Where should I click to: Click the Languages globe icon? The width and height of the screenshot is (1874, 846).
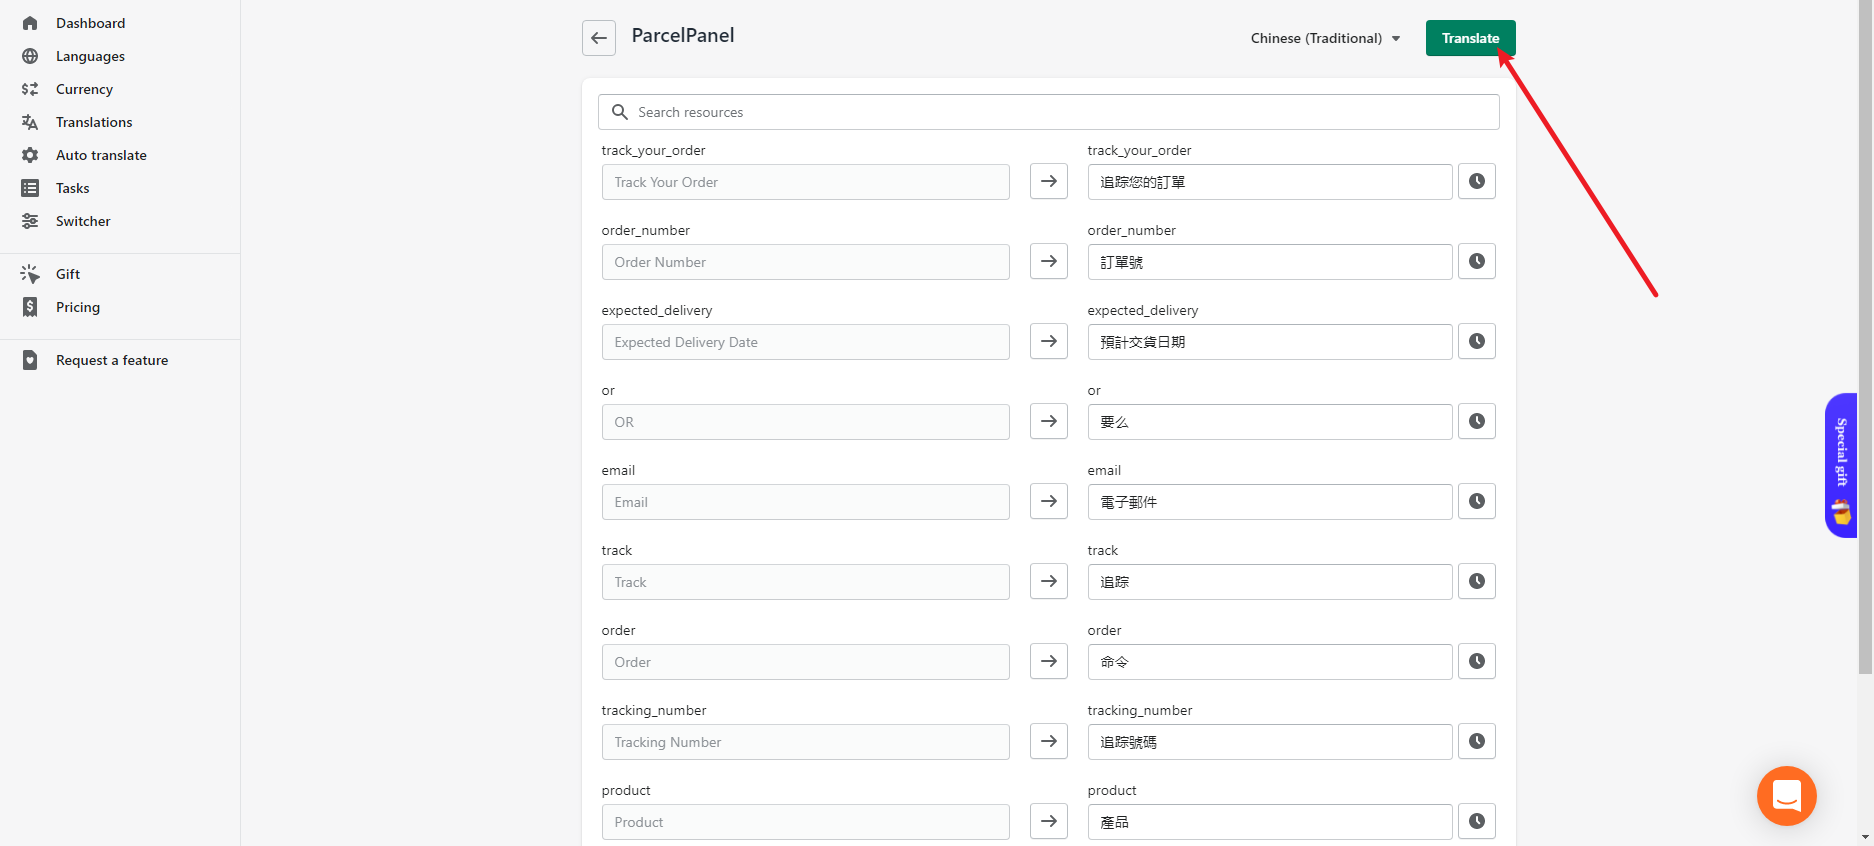(30, 56)
